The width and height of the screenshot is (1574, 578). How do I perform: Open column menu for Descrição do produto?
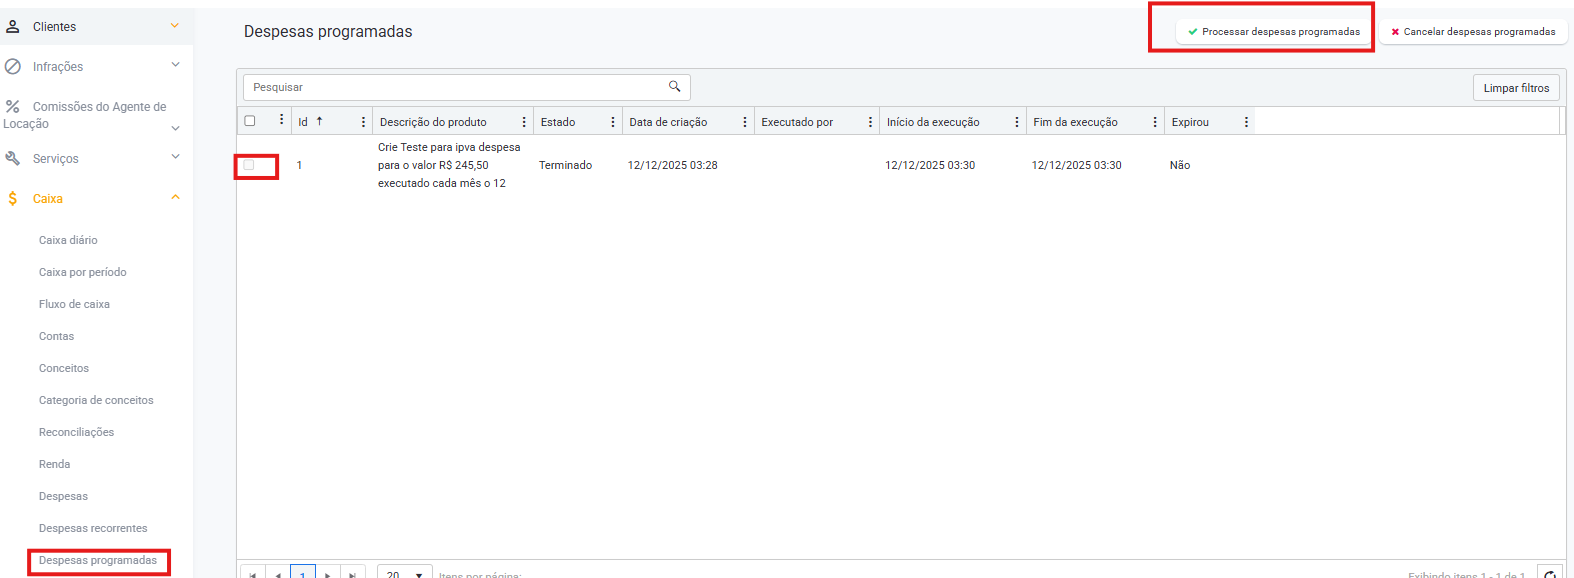click(524, 122)
